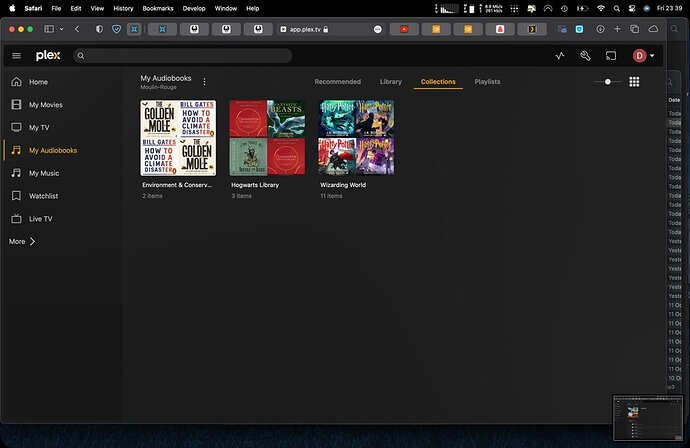Click the Cast screen icon
This screenshot has height=448, width=690.
[x=611, y=55]
